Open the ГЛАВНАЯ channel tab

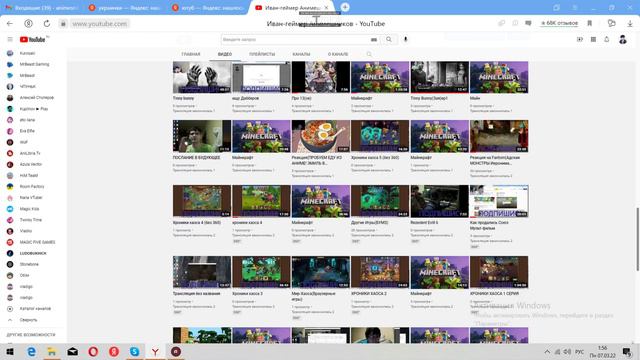click(191, 54)
